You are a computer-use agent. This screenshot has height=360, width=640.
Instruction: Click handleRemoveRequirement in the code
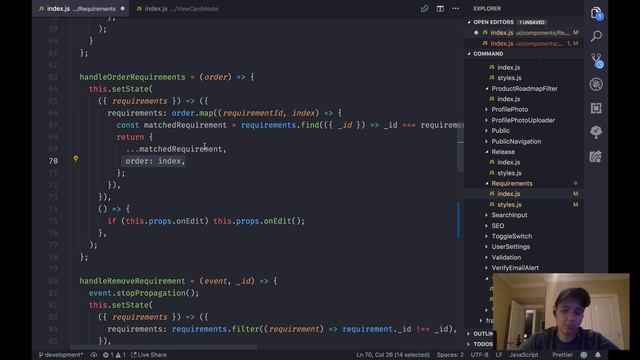pyautogui.click(x=132, y=281)
